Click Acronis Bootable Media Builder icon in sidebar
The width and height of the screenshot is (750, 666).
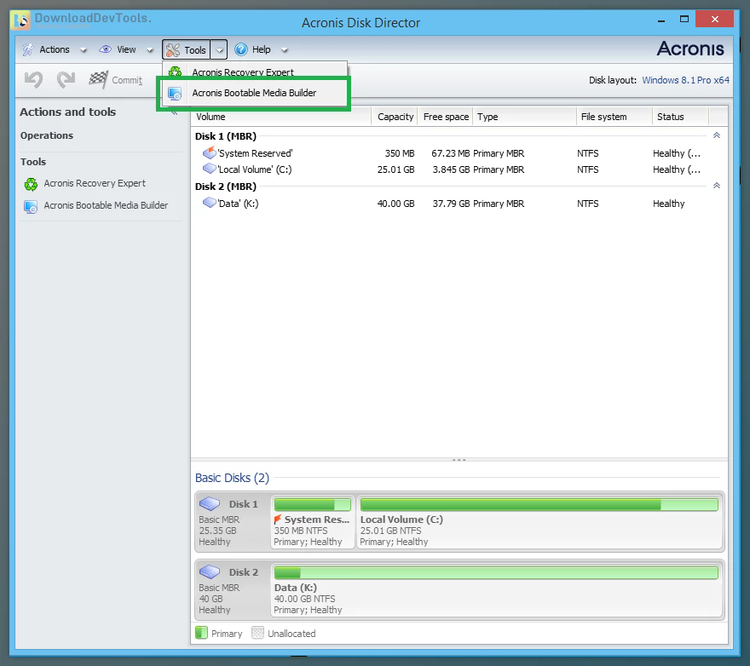tap(31, 206)
